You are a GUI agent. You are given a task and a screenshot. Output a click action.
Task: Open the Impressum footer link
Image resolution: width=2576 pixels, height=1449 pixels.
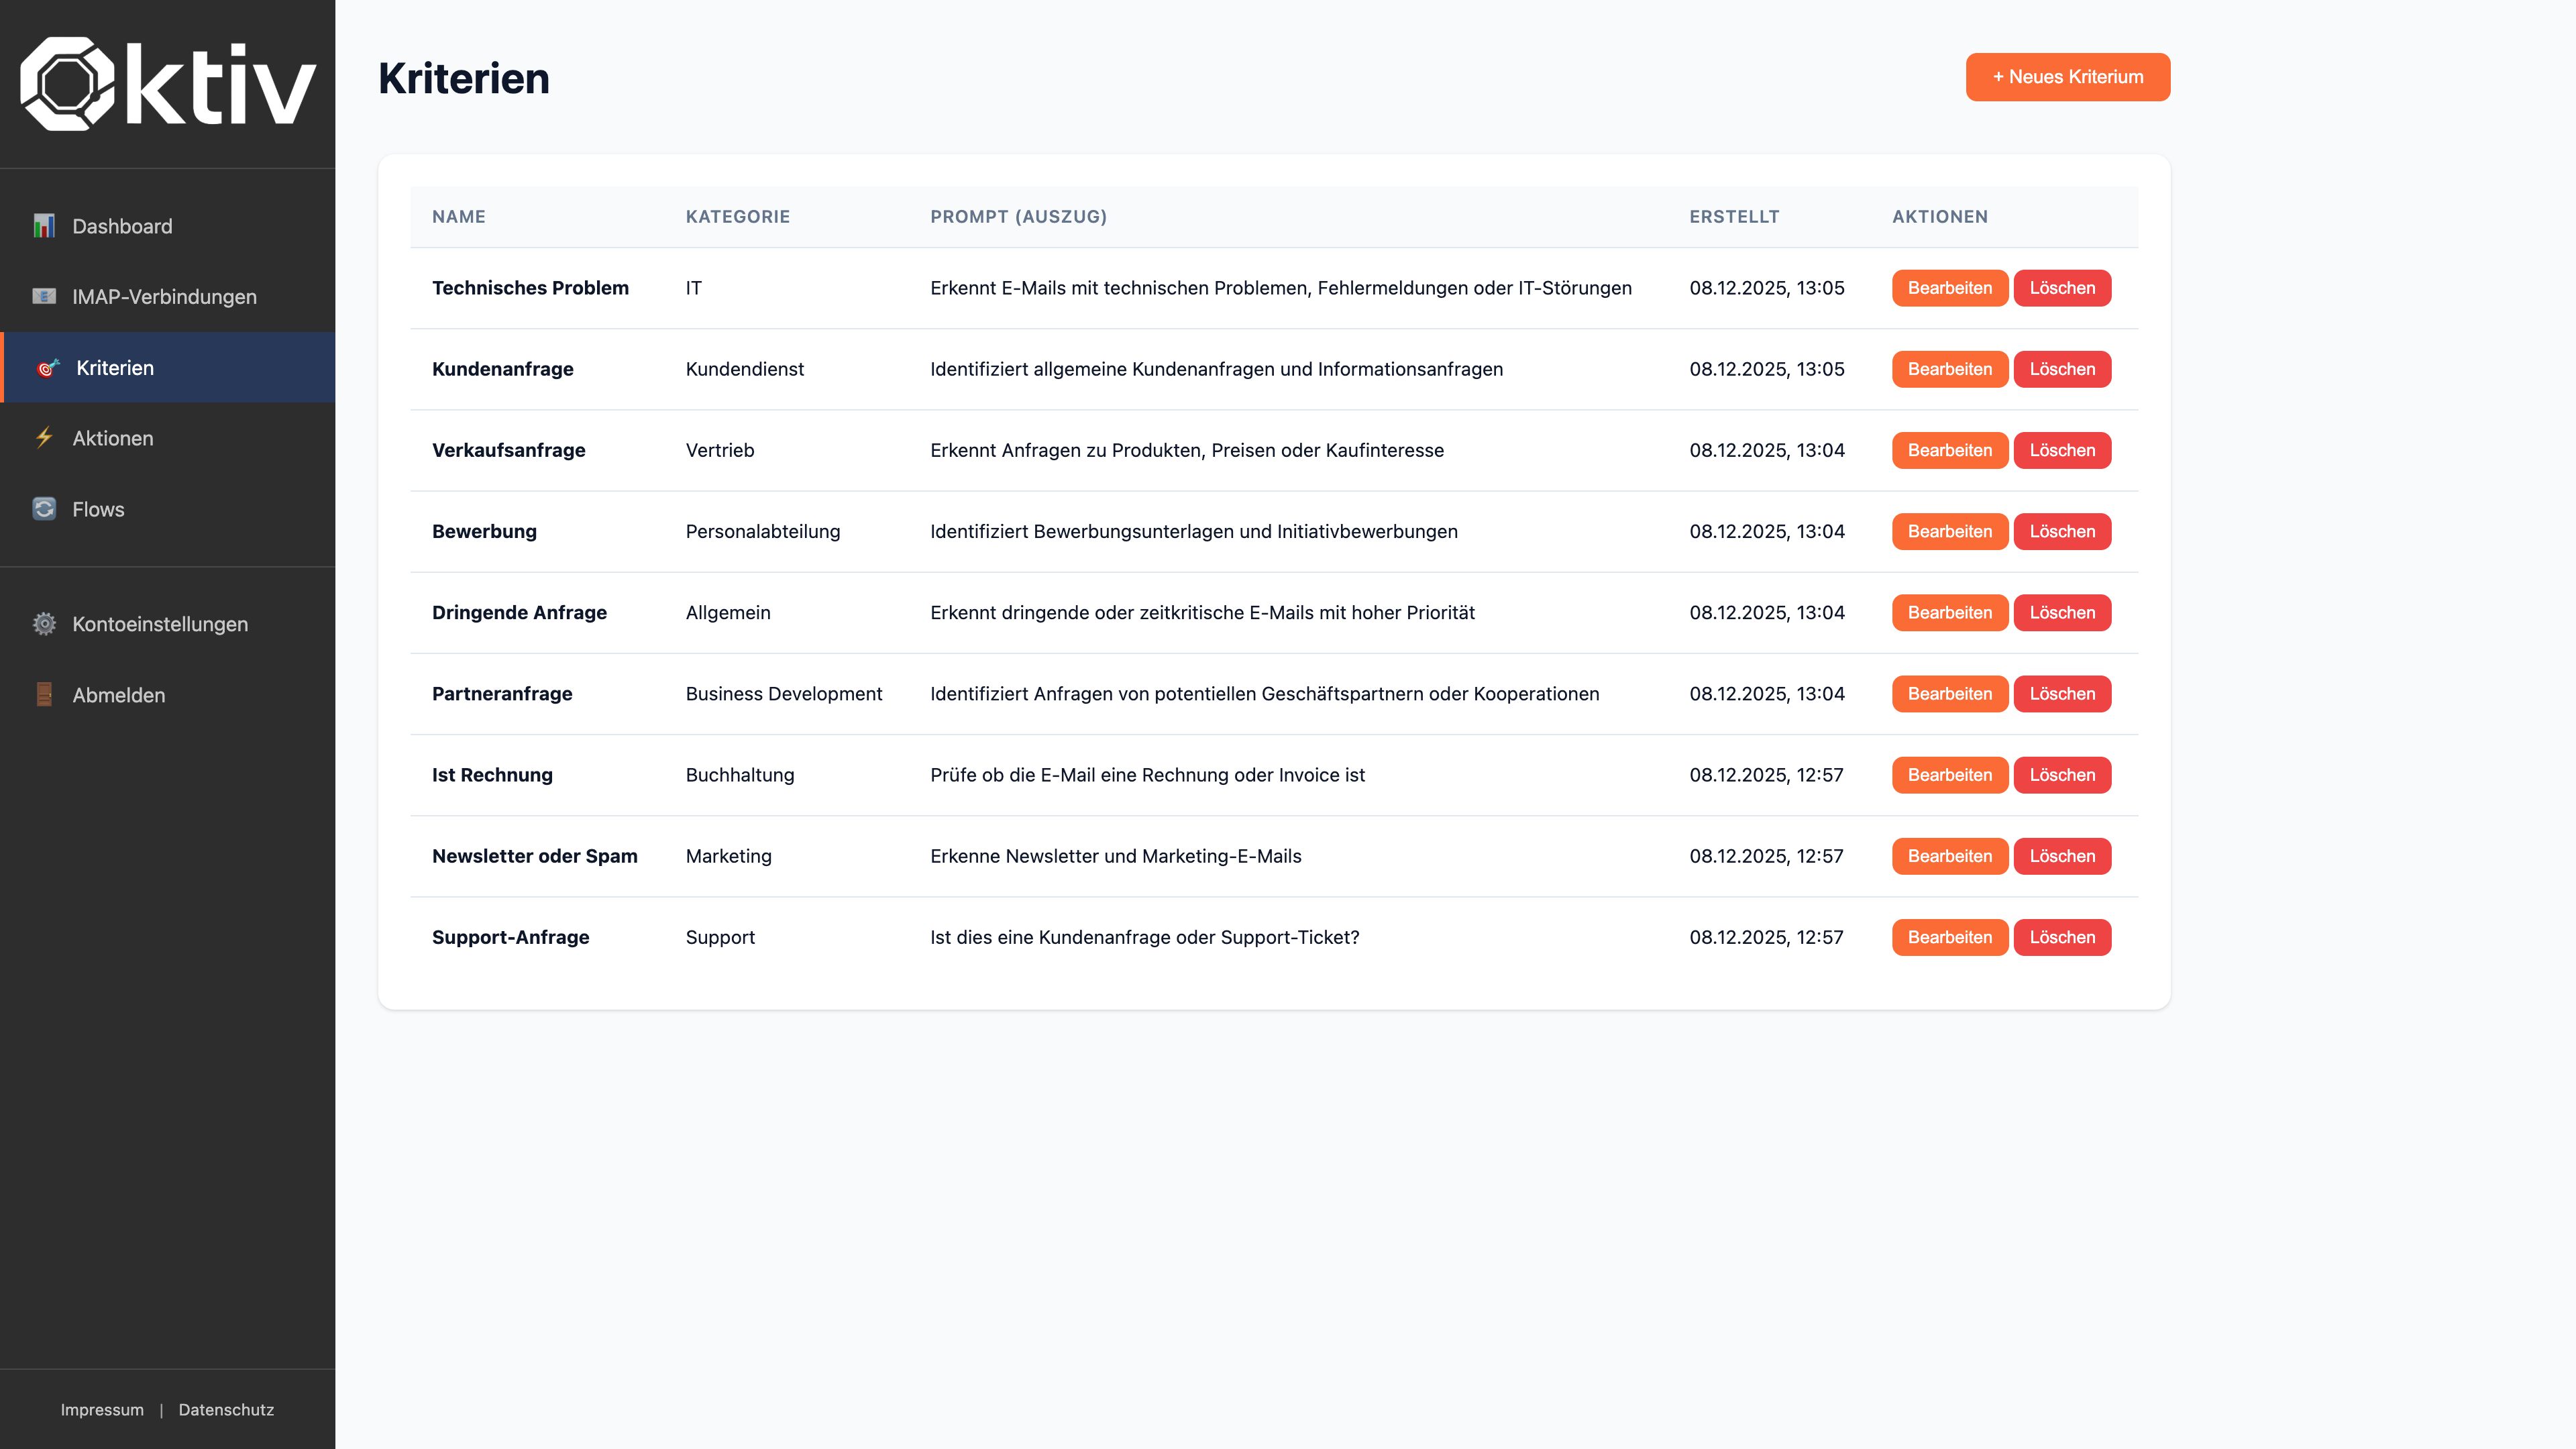(x=102, y=1409)
